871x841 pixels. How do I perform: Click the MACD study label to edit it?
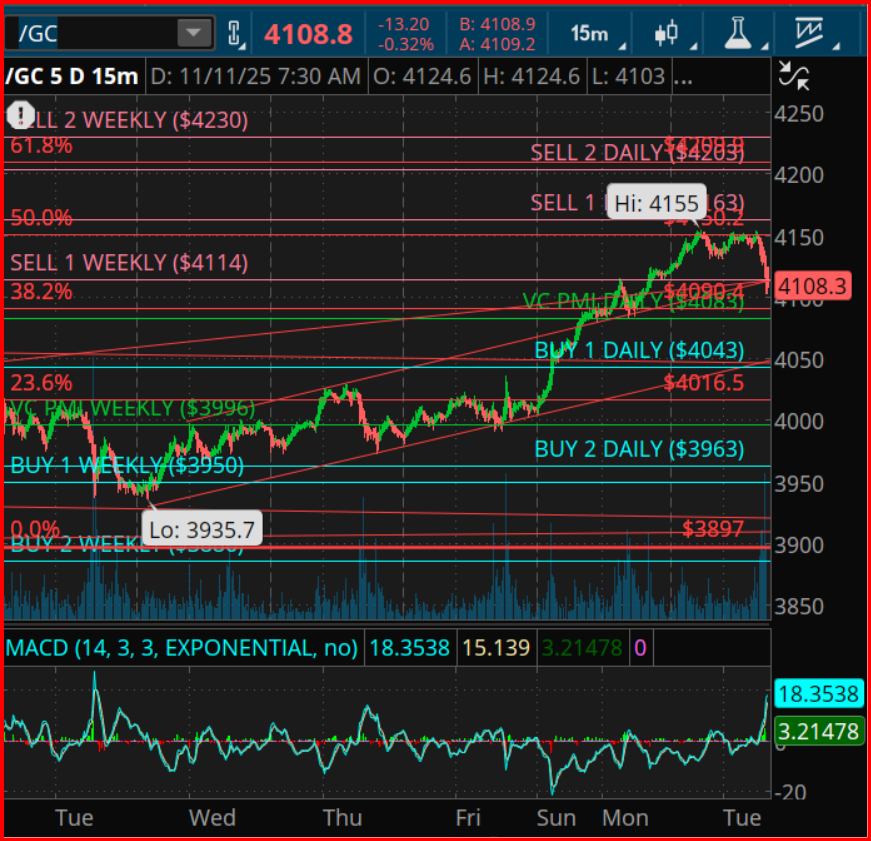(x=180, y=648)
